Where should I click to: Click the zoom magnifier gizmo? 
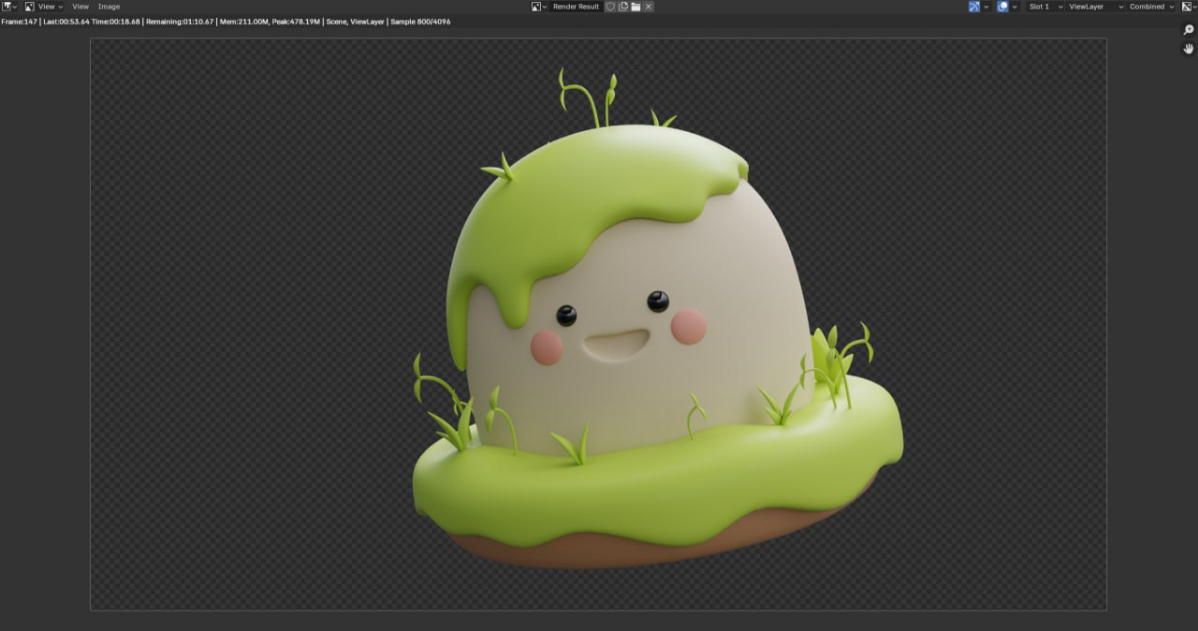tap(1188, 30)
